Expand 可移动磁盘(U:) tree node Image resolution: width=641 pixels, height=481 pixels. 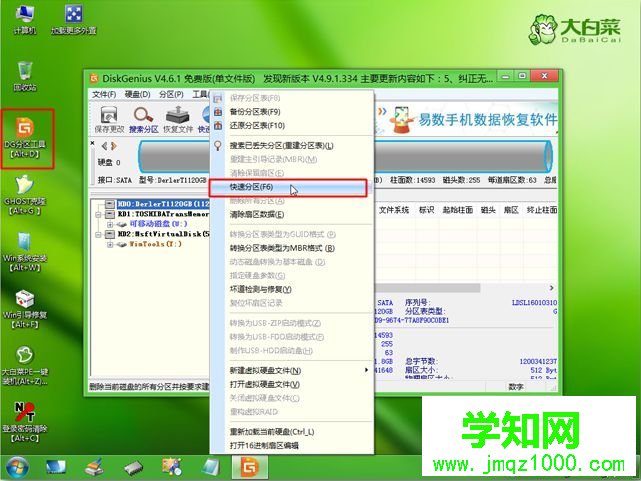110,224
